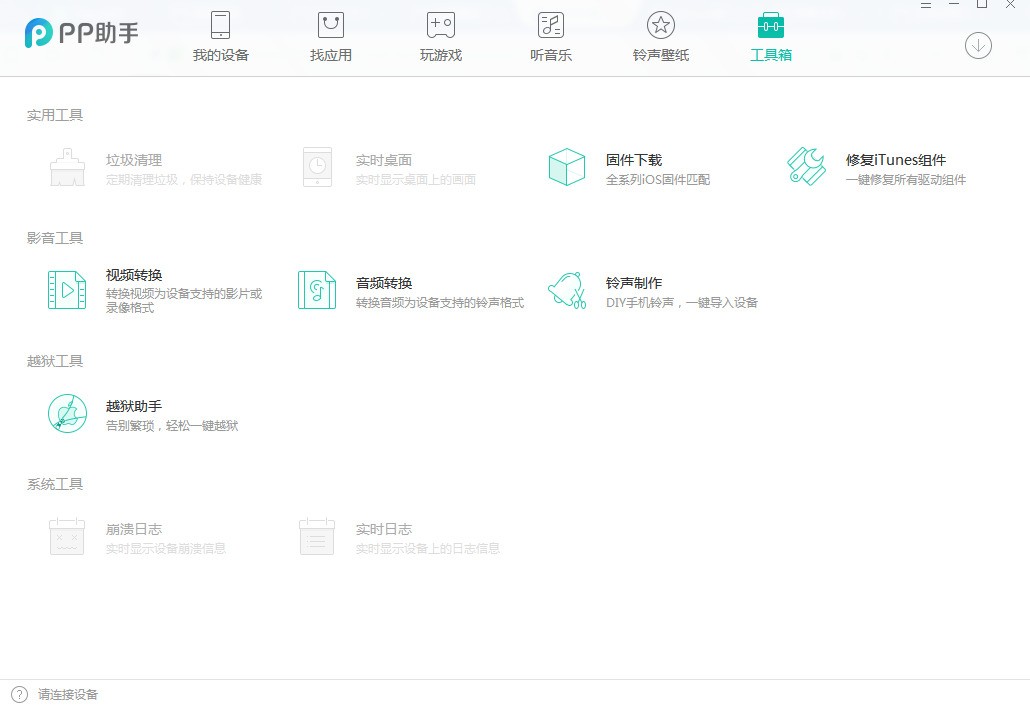This screenshot has height=710, width=1030.
Task: Click the 固件下载 cube icon
Action: coord(567,167)
